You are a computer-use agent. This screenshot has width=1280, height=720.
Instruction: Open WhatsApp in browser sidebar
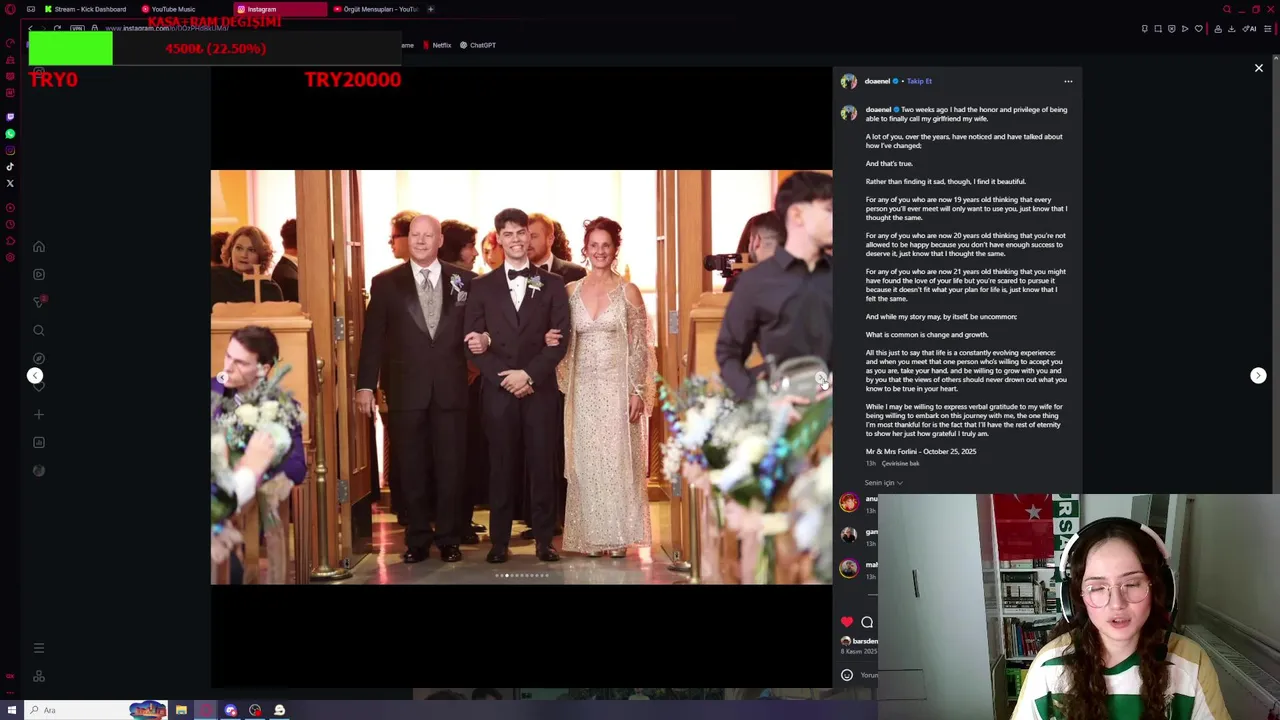tap(10, 133)
